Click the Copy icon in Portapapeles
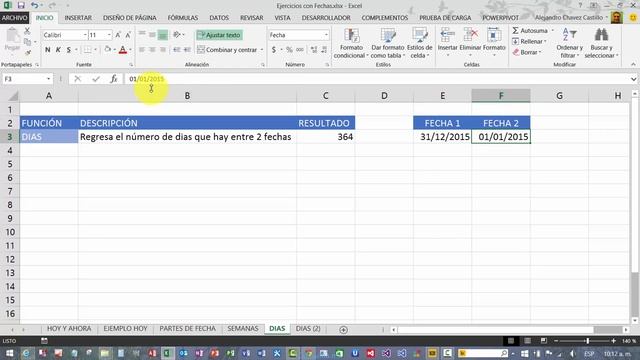The width and height of the screenshot is (640, 360). coord(27,42)
